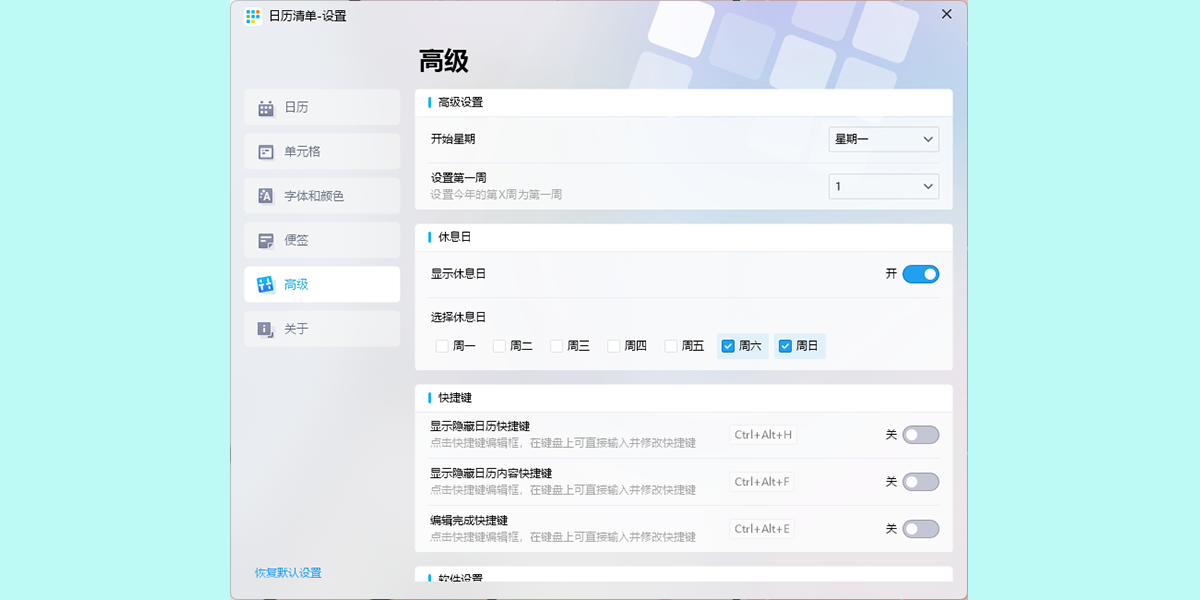
Task: Expand the 设置第一周 dropdown
Action: point(883,186)
